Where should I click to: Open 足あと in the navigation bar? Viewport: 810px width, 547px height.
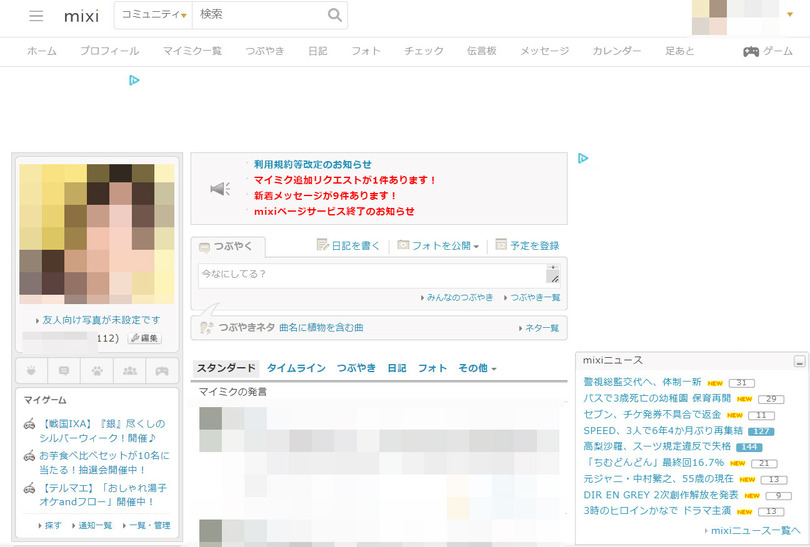pos(679,51)
